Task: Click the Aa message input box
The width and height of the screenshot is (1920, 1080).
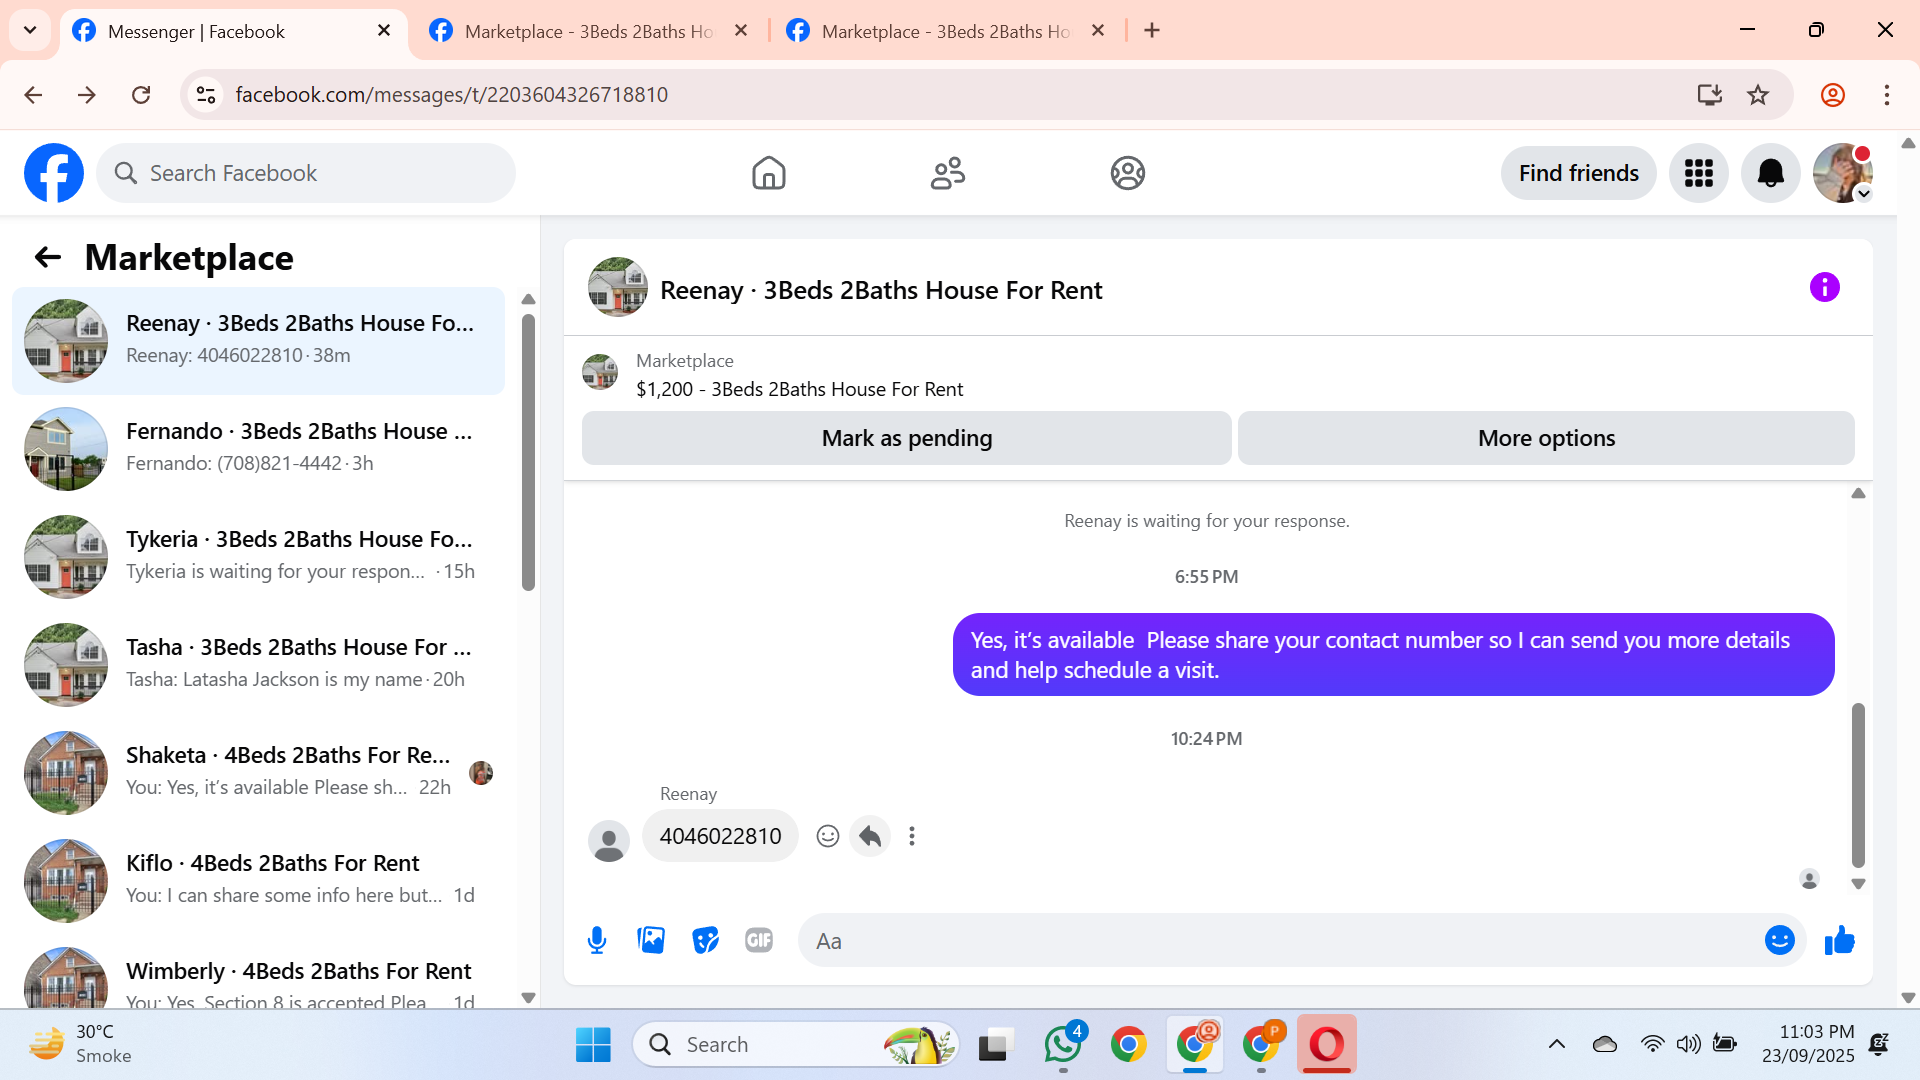Action: (x=1280, y=940)
